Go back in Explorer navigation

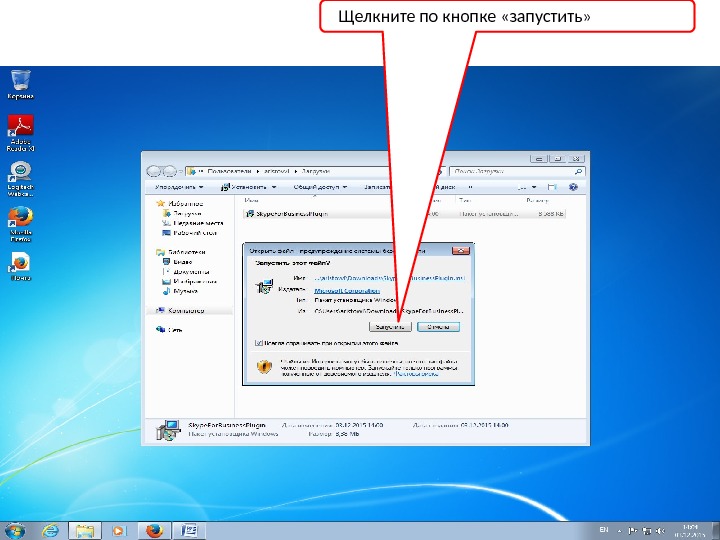pyautogui.click(x=153, y=171)
